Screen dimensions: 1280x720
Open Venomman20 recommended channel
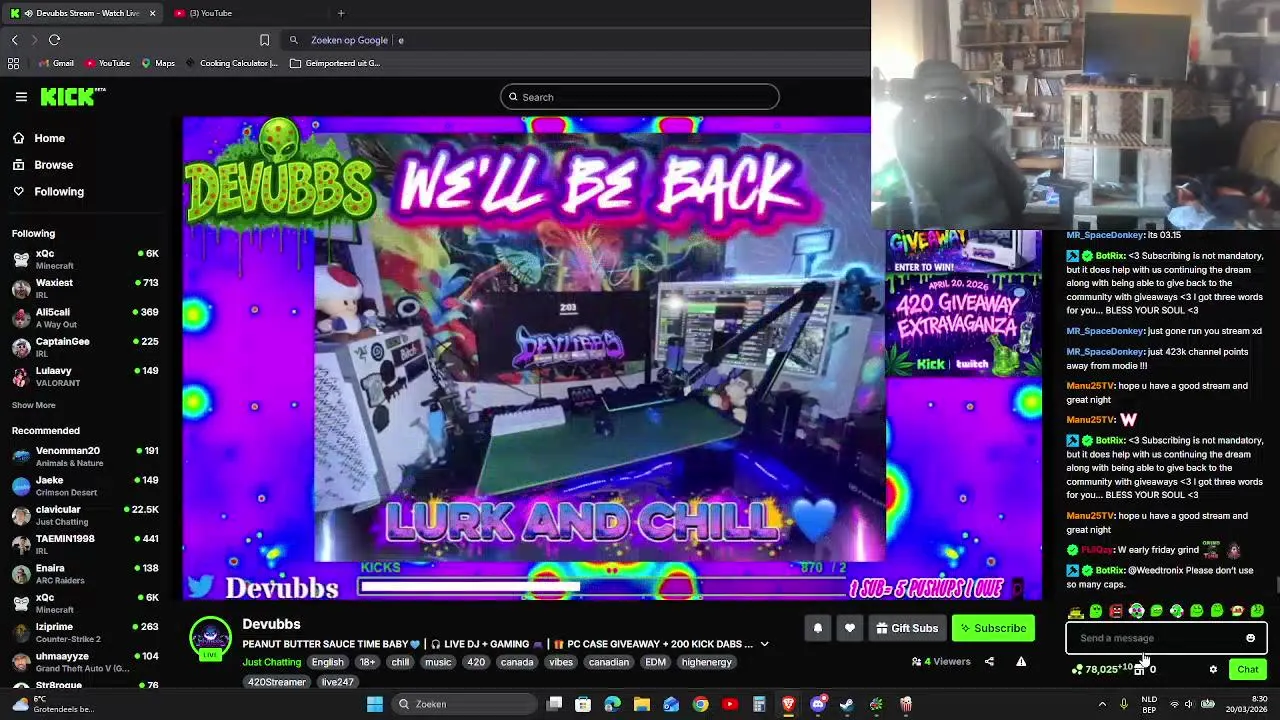click(x=85, y=456)
